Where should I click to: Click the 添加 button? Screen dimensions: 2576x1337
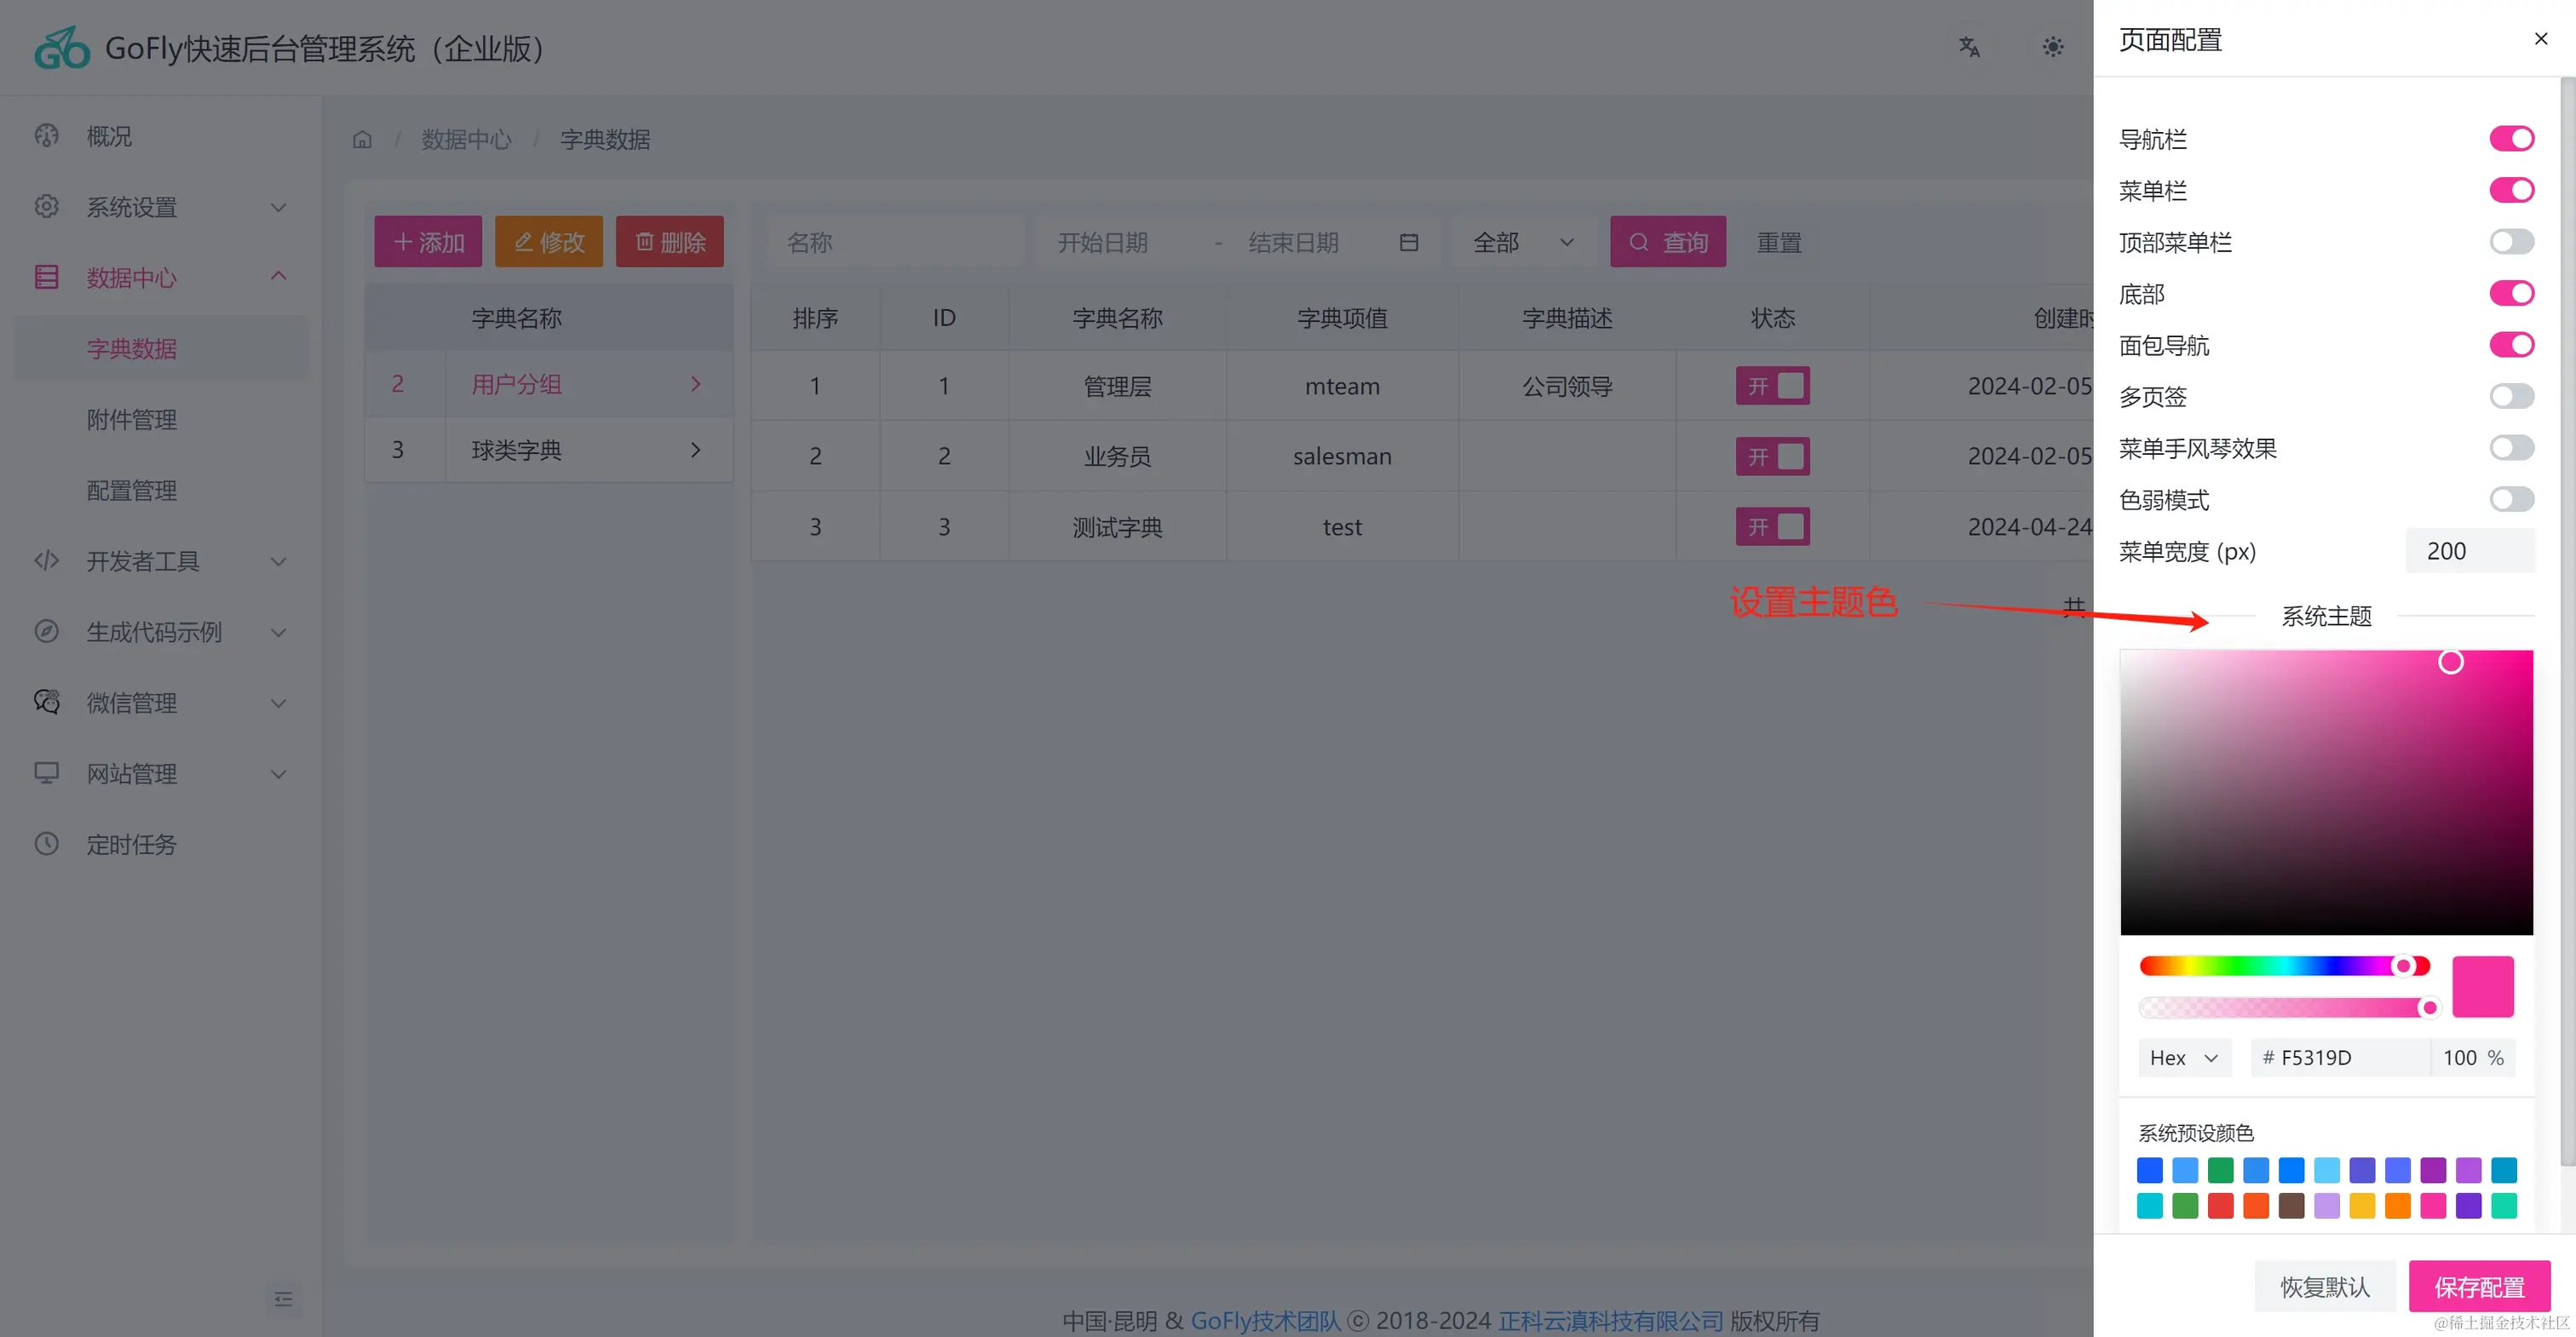click(x=428, y=242)
